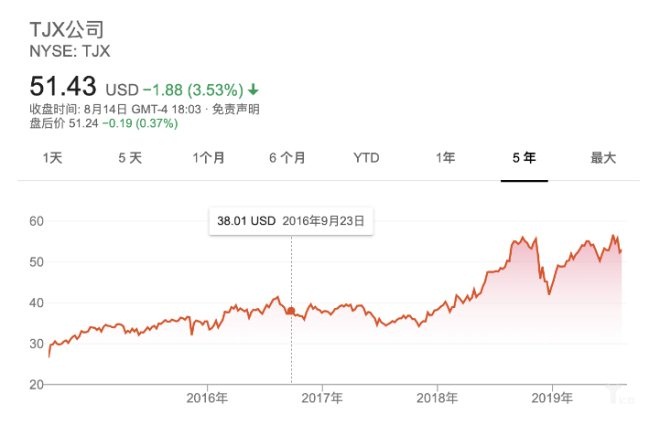This screenshot has width=660, height=435.
Task: Click the 2017年 axis label
Action: 322,397
